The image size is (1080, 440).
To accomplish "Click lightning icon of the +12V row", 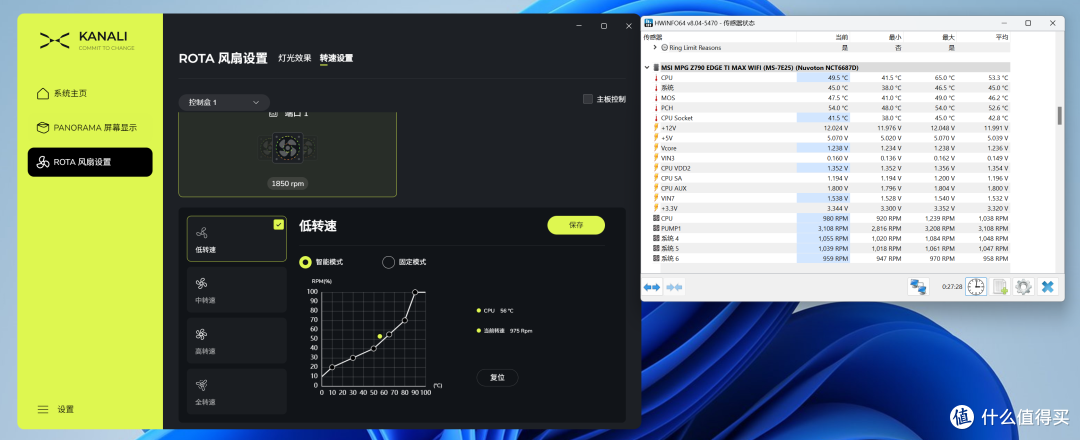I will [656, 128].
